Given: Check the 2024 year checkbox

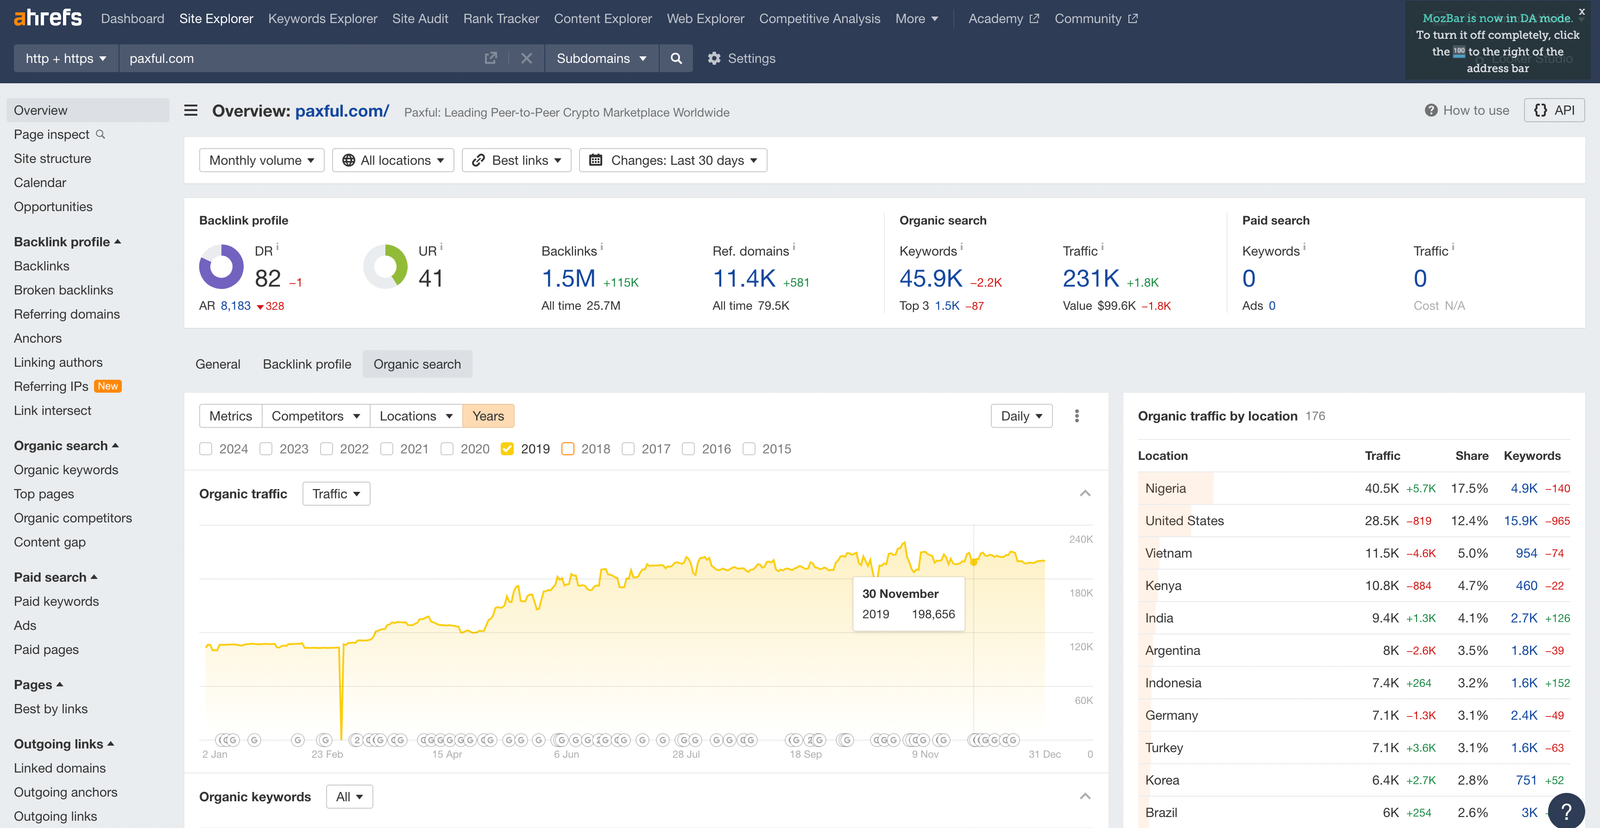Looking at the screenshot, I should [x=206, y=449].
